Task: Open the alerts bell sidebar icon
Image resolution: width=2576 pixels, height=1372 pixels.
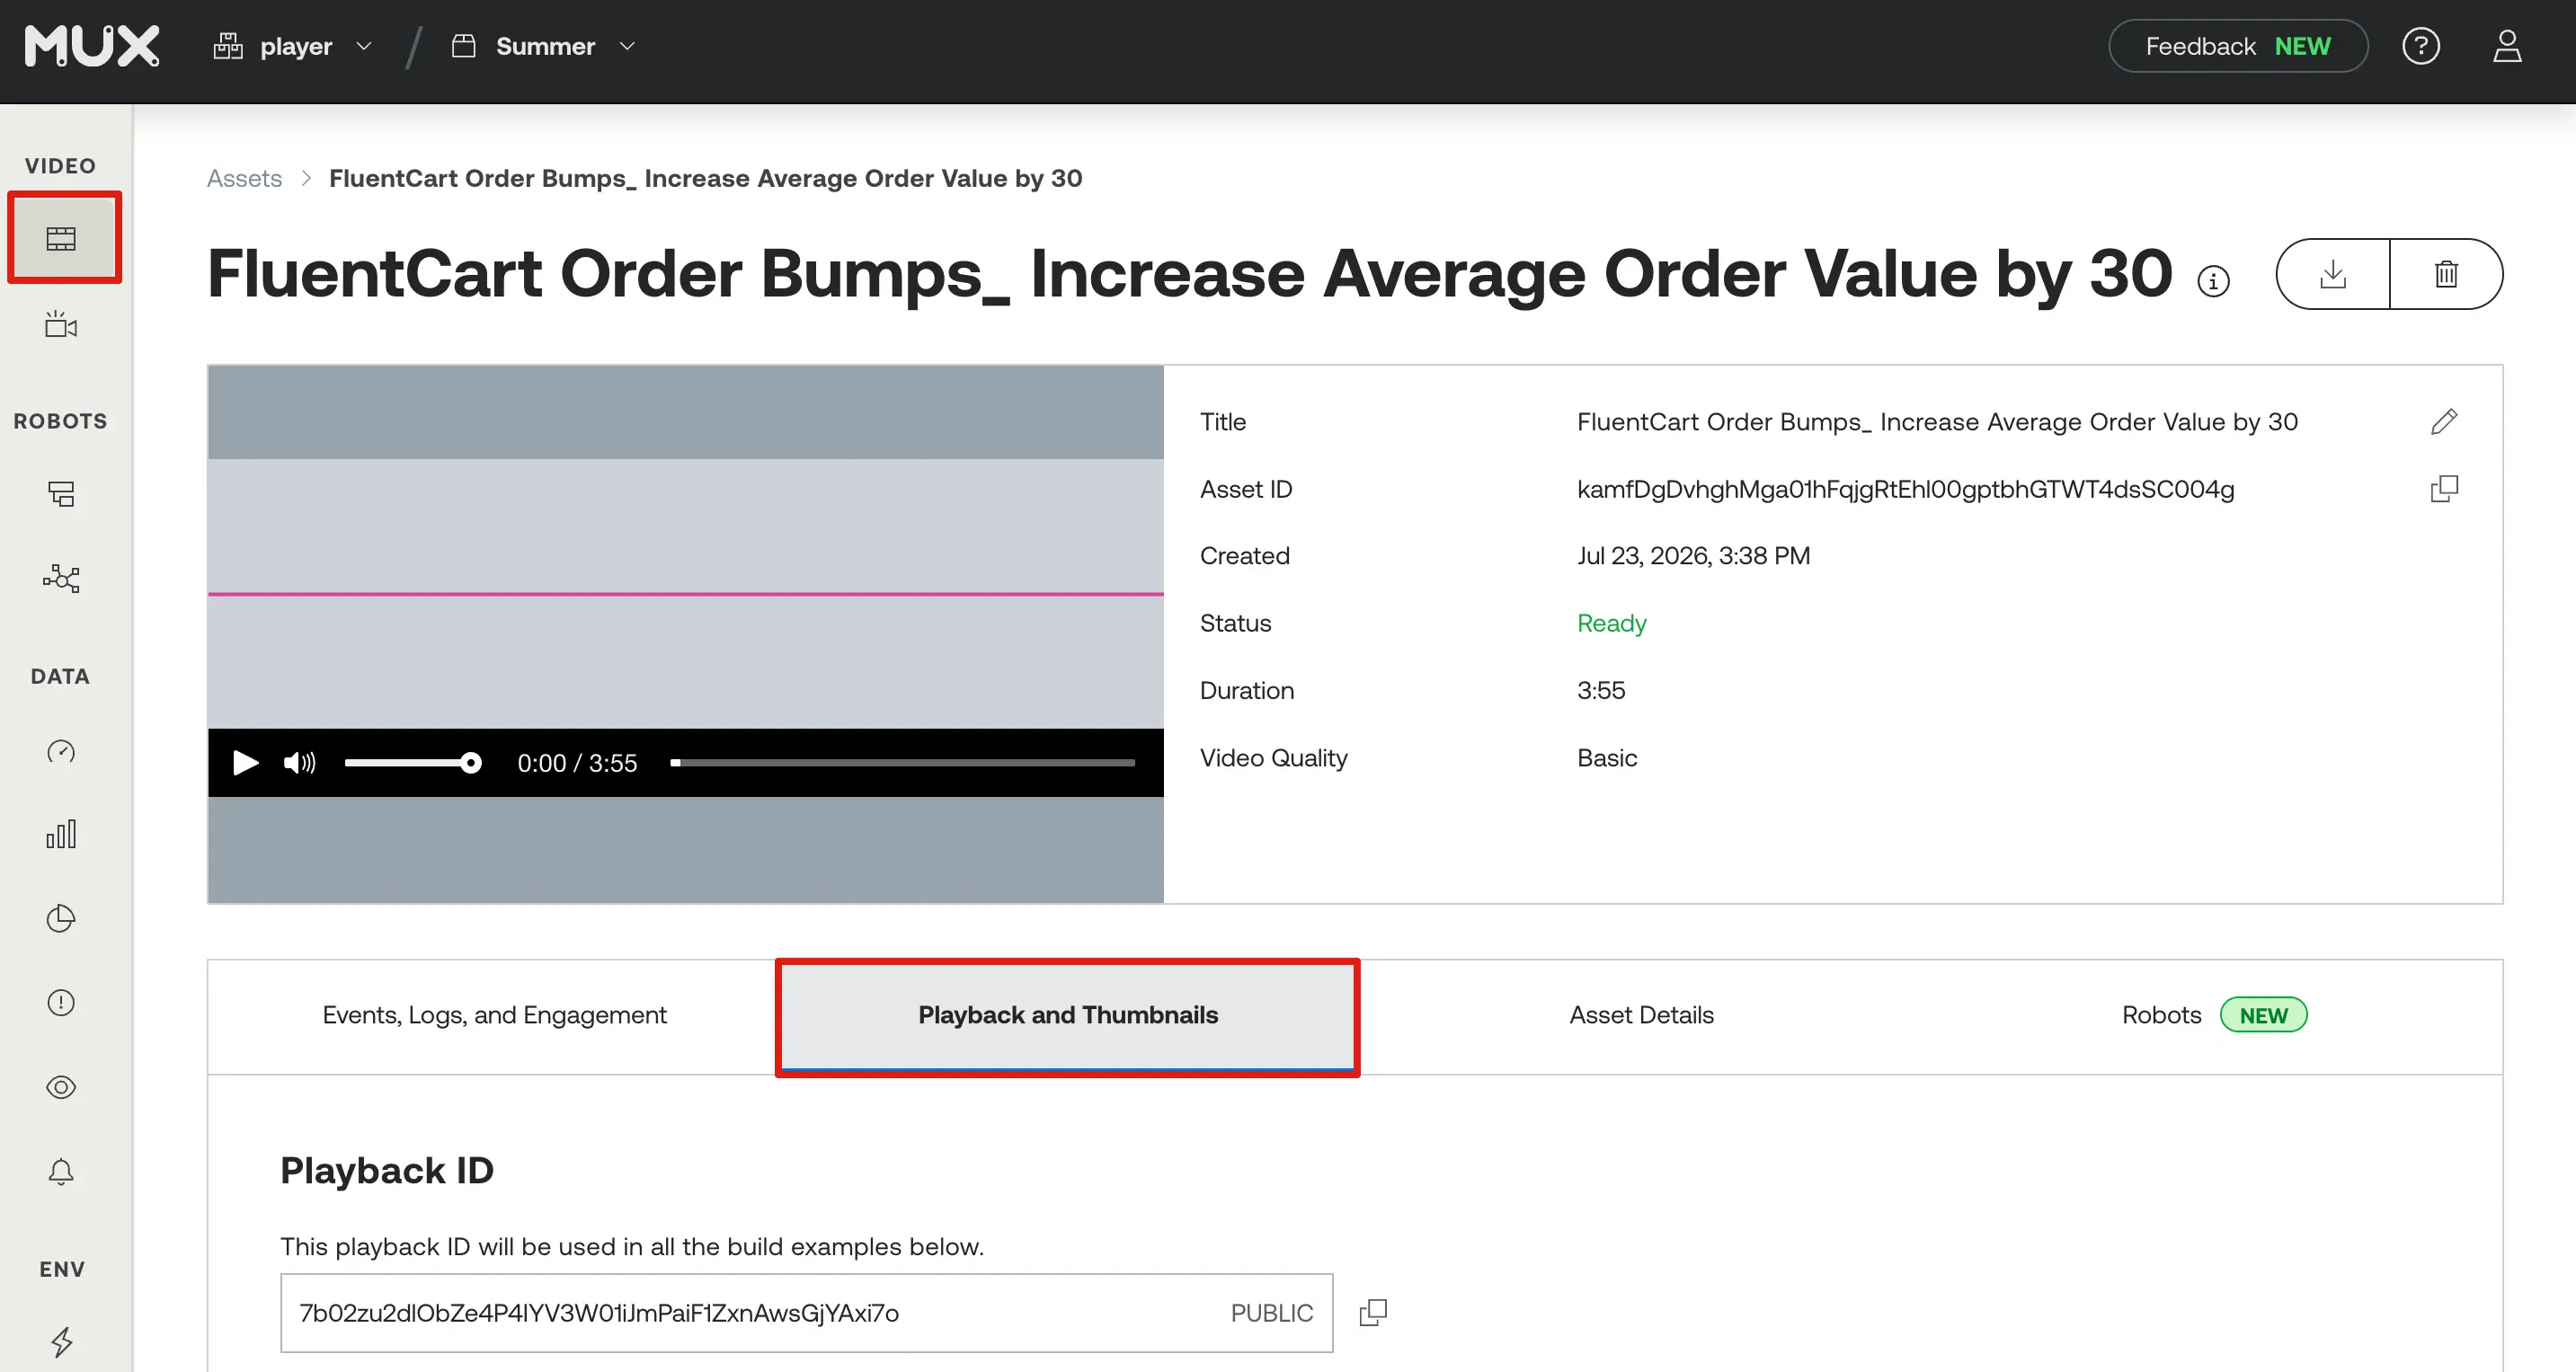Action: click(61, 1171)
